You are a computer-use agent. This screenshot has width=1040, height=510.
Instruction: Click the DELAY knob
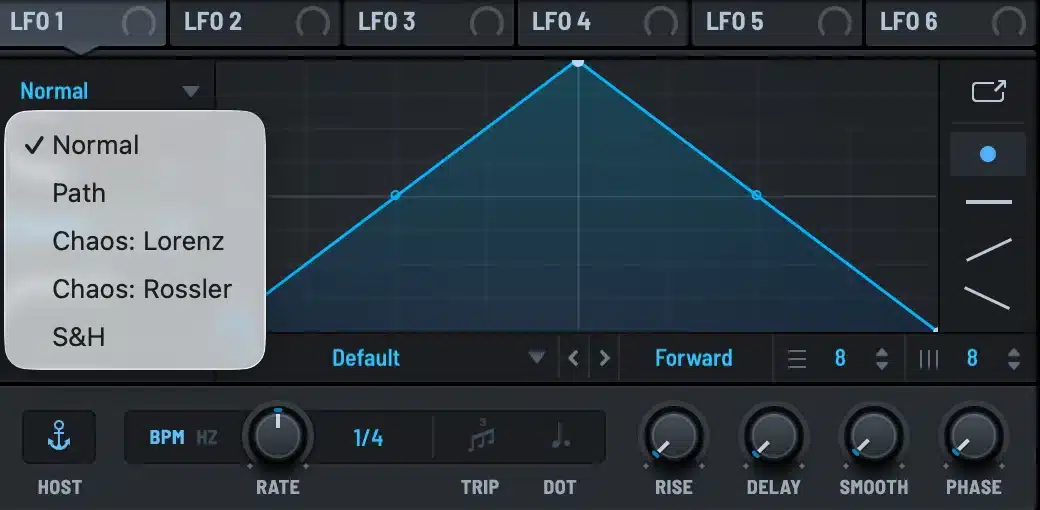pos(774,437)
